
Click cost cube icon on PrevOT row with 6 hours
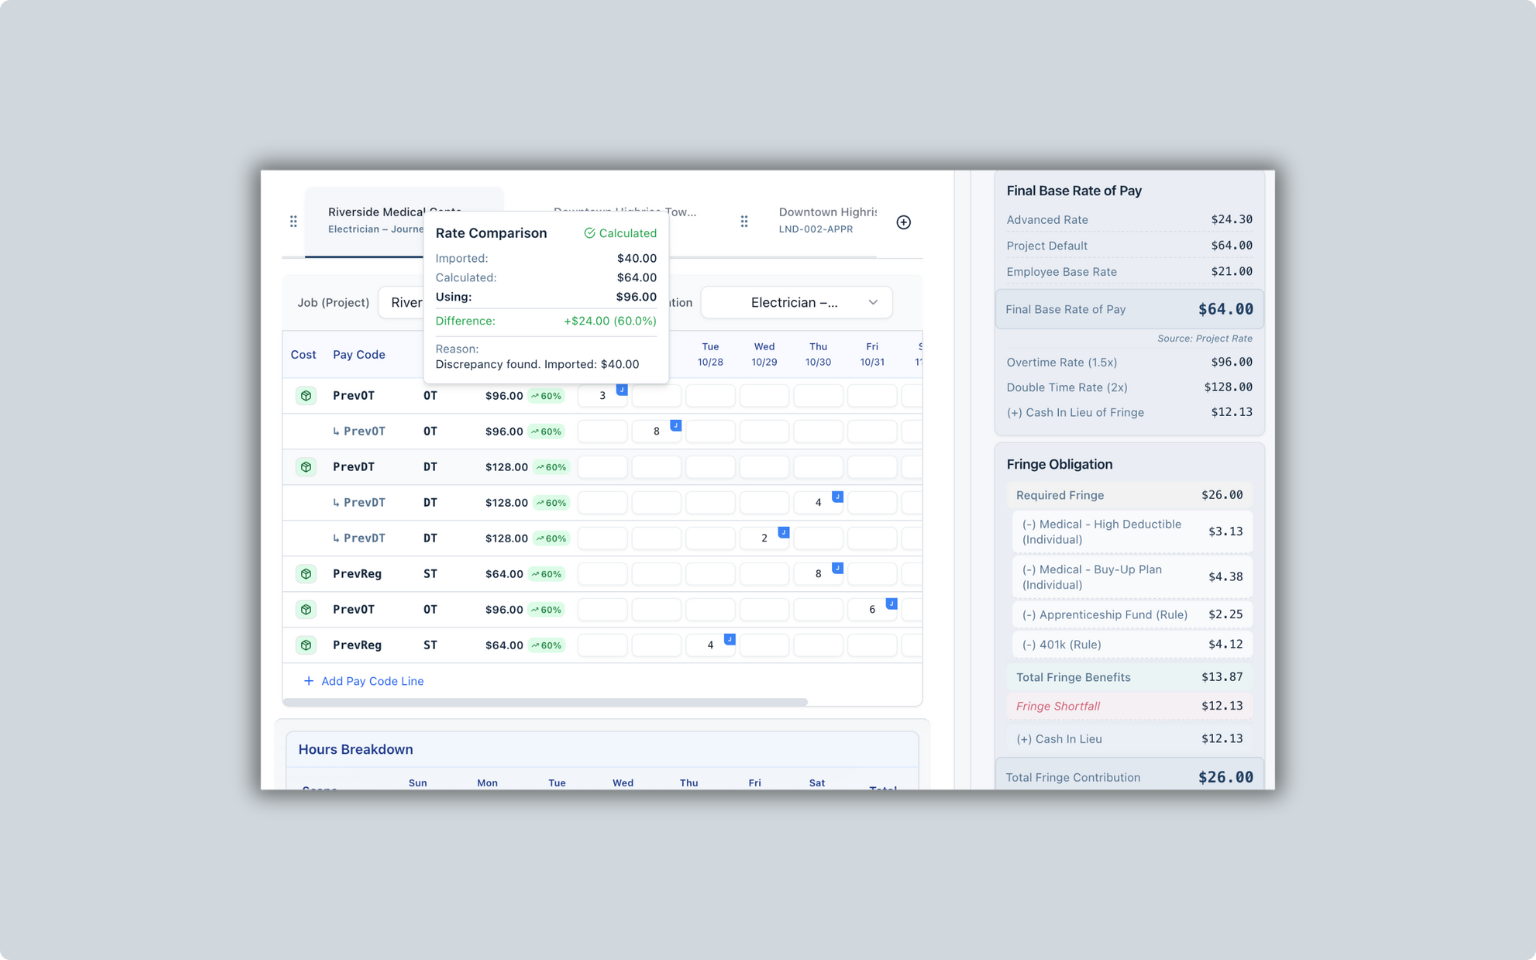[x=306, y=610]
